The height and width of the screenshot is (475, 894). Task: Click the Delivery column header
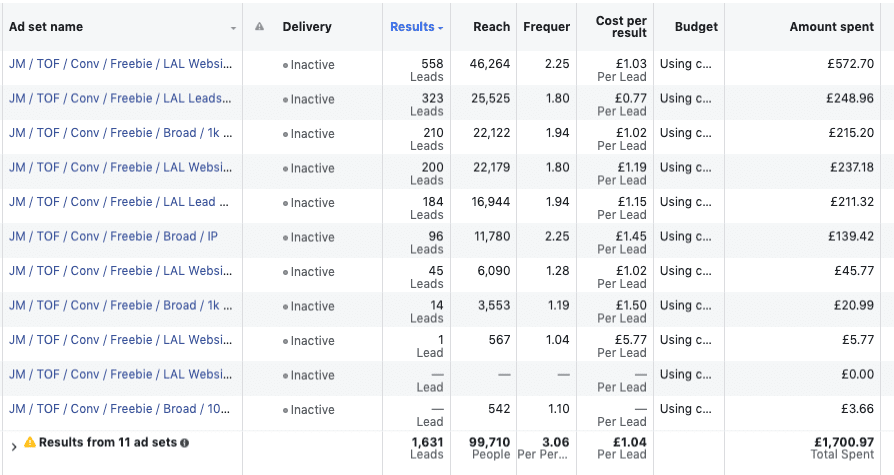pos(307,27)
